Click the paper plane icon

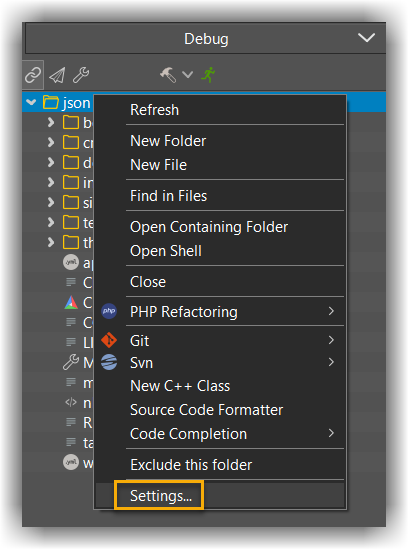point(57,75)
